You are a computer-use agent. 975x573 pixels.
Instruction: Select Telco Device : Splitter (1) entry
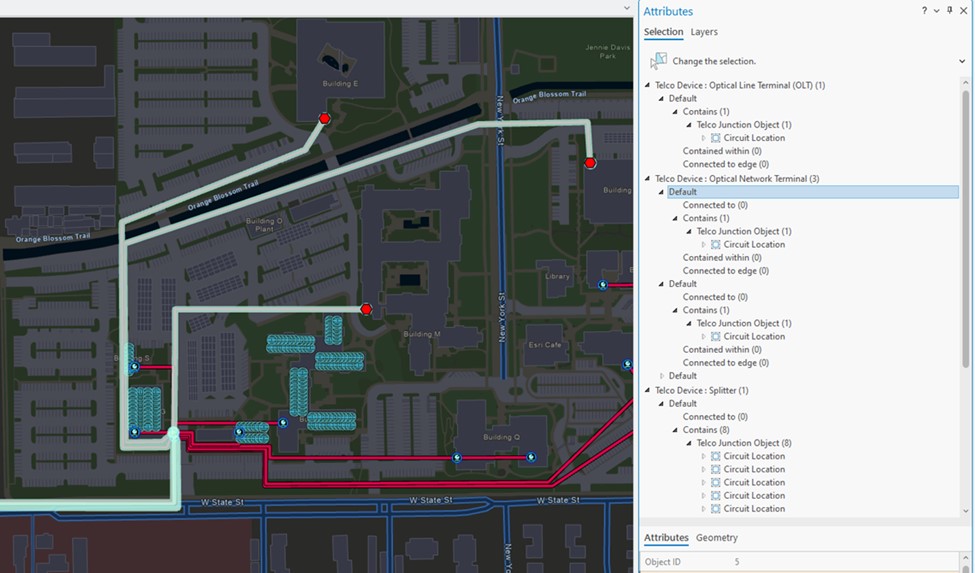[701, 390]
